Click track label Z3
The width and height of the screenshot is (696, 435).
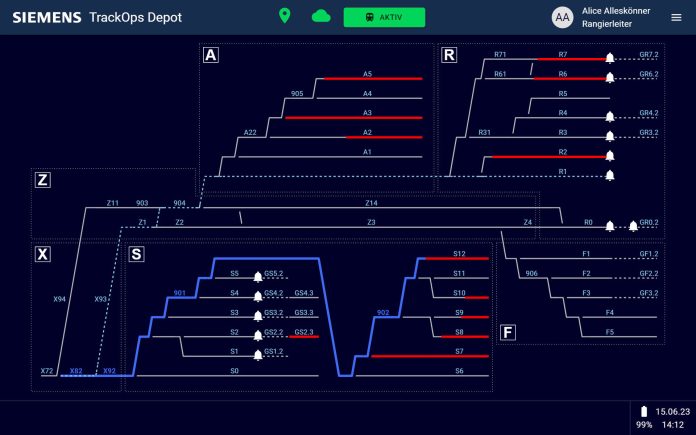pyautogui.click(x=371, y=222)
